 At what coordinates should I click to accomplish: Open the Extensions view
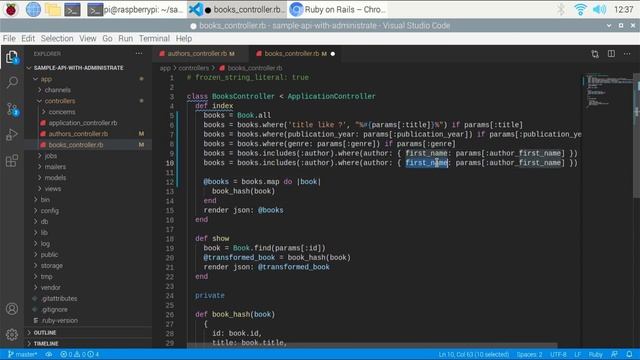pyautogui.click(x=12, y=160)
